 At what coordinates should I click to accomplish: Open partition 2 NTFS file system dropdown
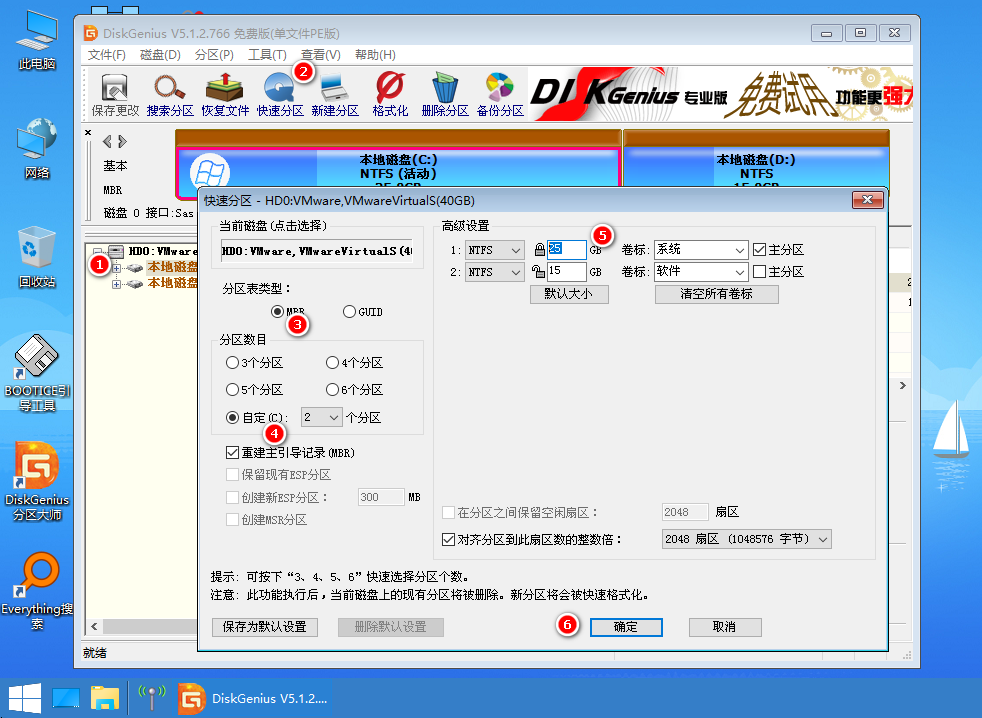tap(495, 272)
